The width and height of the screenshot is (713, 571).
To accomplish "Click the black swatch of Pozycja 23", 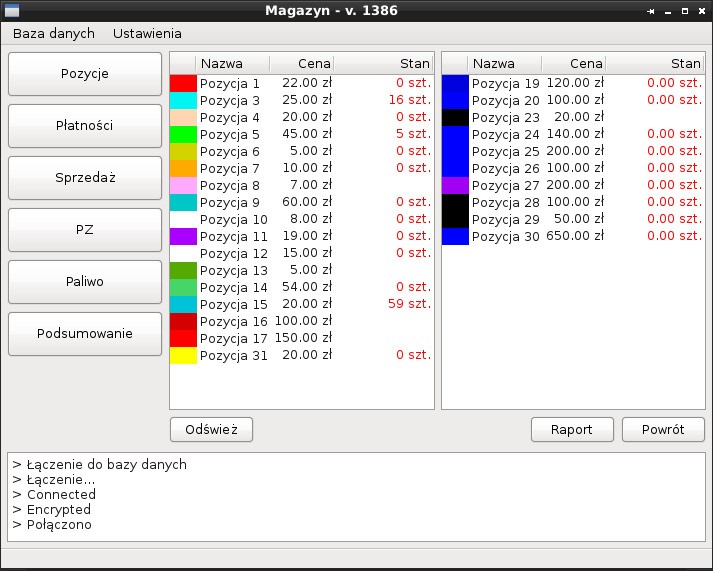I will click(x=455, y=118).
